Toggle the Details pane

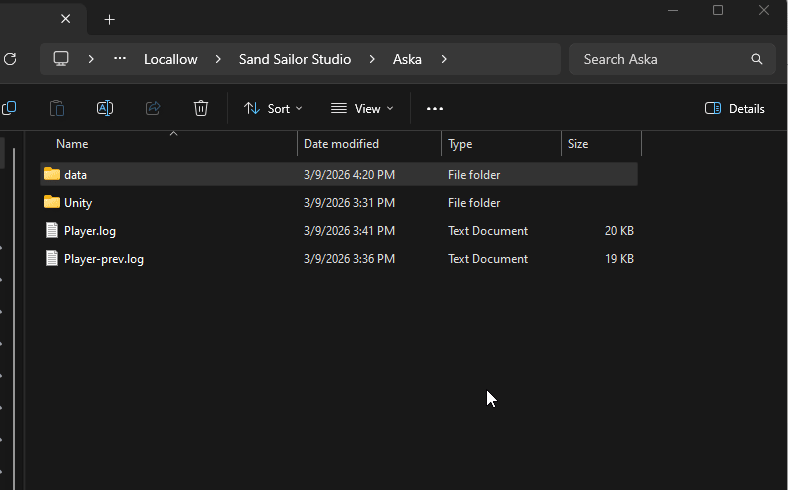point(735,108)
